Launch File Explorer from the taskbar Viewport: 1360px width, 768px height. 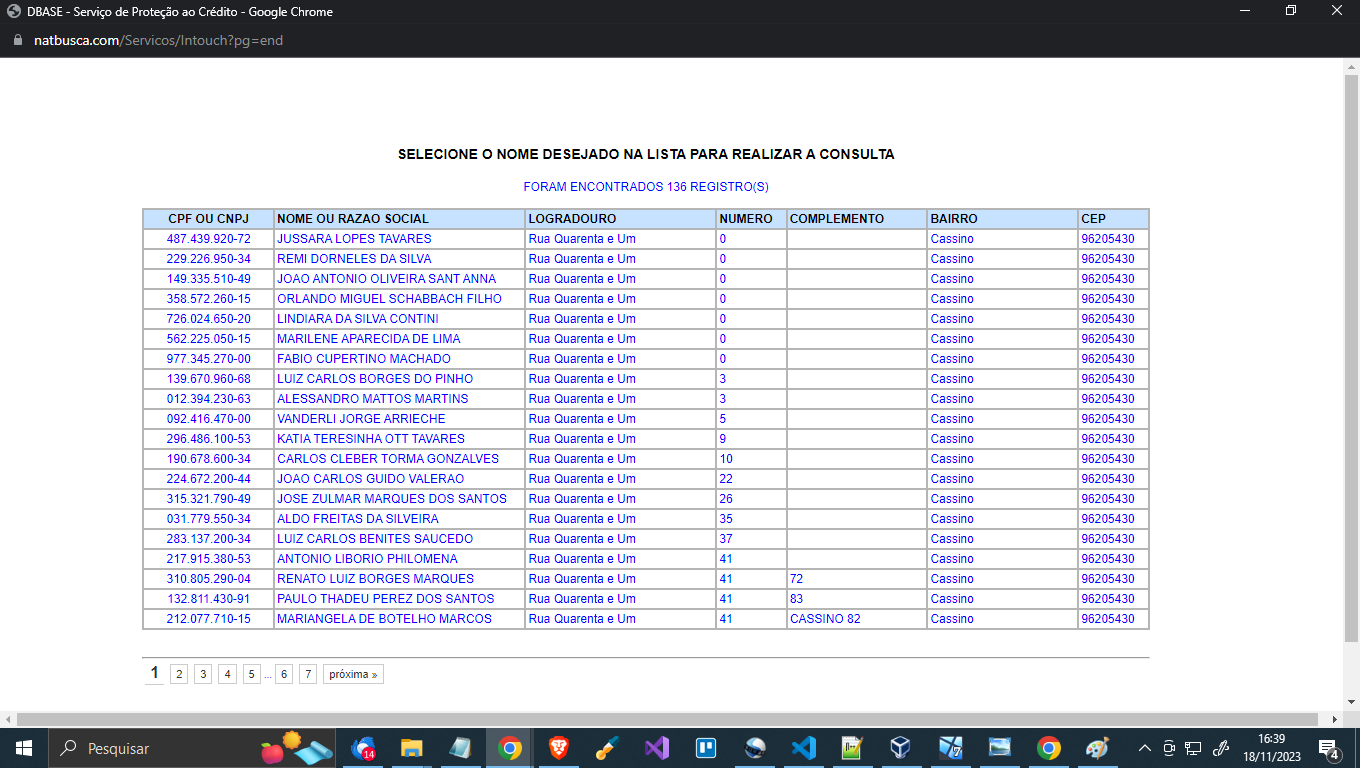412,748
